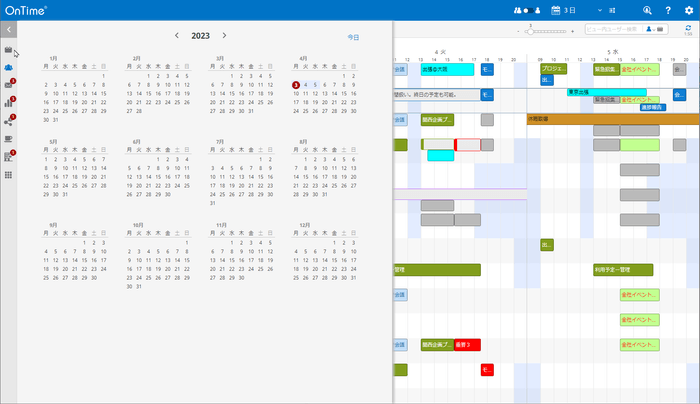Open the blue group users sidebar icon
Viewport: 700px width, 404px height.
pyautogui.click(x=9, y=67)
